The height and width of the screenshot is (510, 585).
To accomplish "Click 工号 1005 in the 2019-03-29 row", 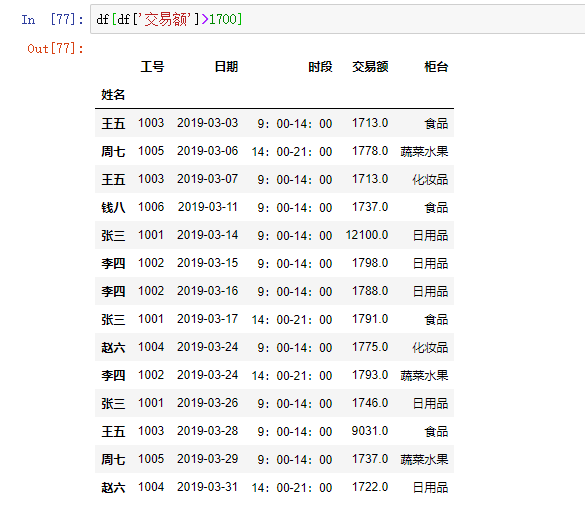I will click(x=151, y=459).
